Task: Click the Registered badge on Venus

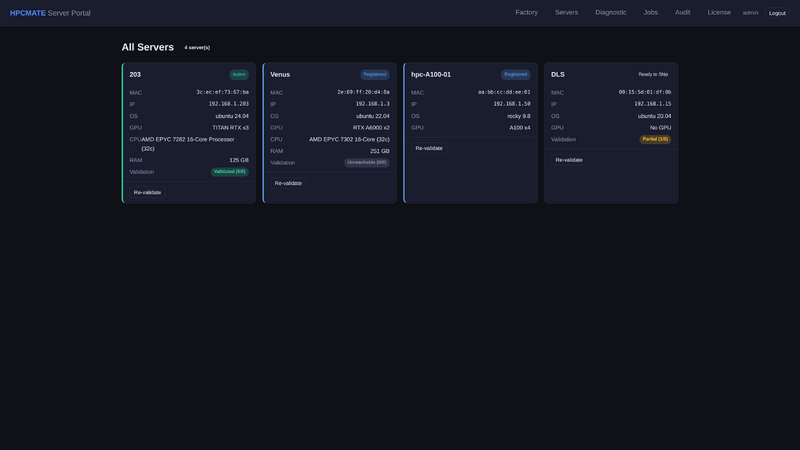Action: (x=374, y=74)
